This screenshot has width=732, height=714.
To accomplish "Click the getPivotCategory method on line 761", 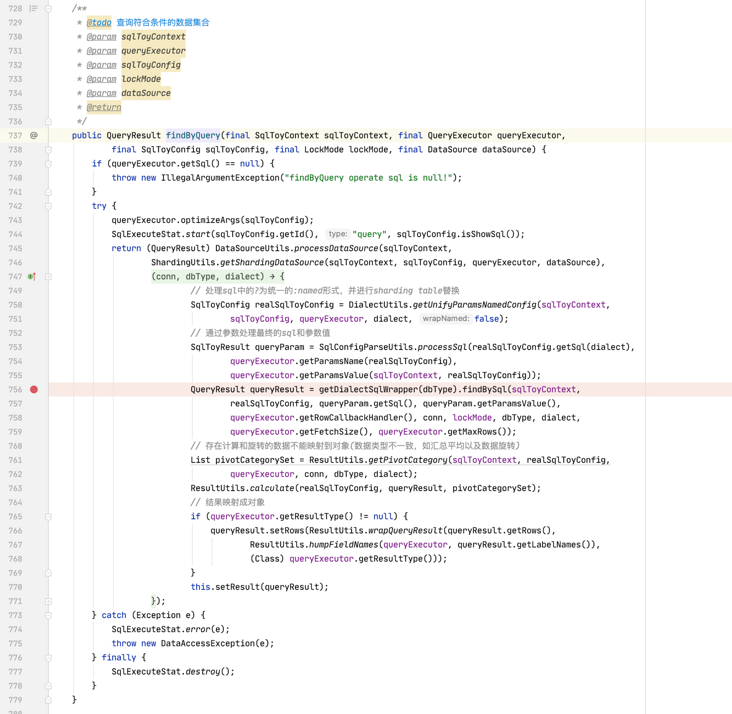I will tap(408, 460).
